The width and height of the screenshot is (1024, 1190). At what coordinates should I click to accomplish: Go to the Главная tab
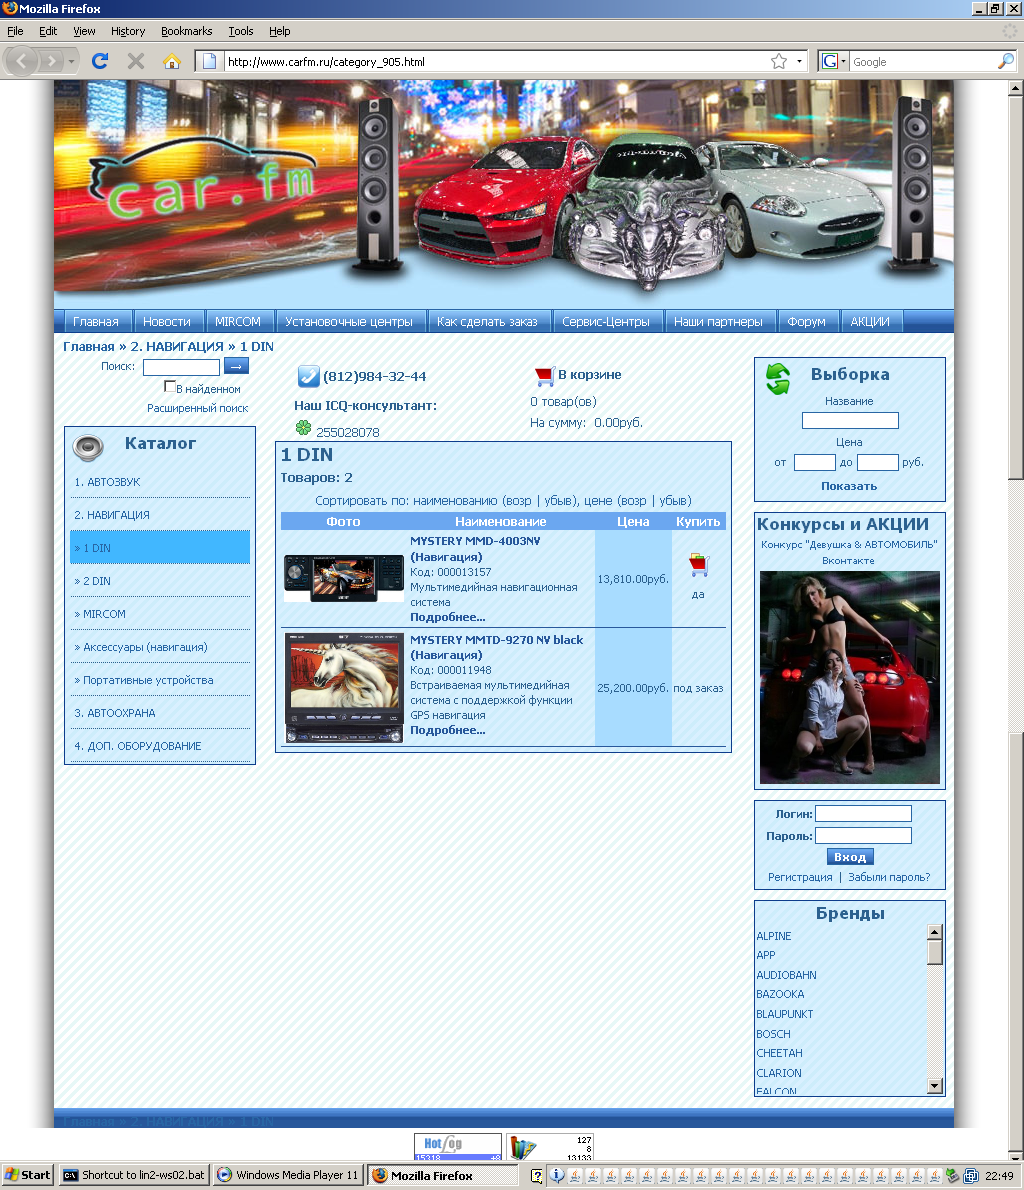96,322
